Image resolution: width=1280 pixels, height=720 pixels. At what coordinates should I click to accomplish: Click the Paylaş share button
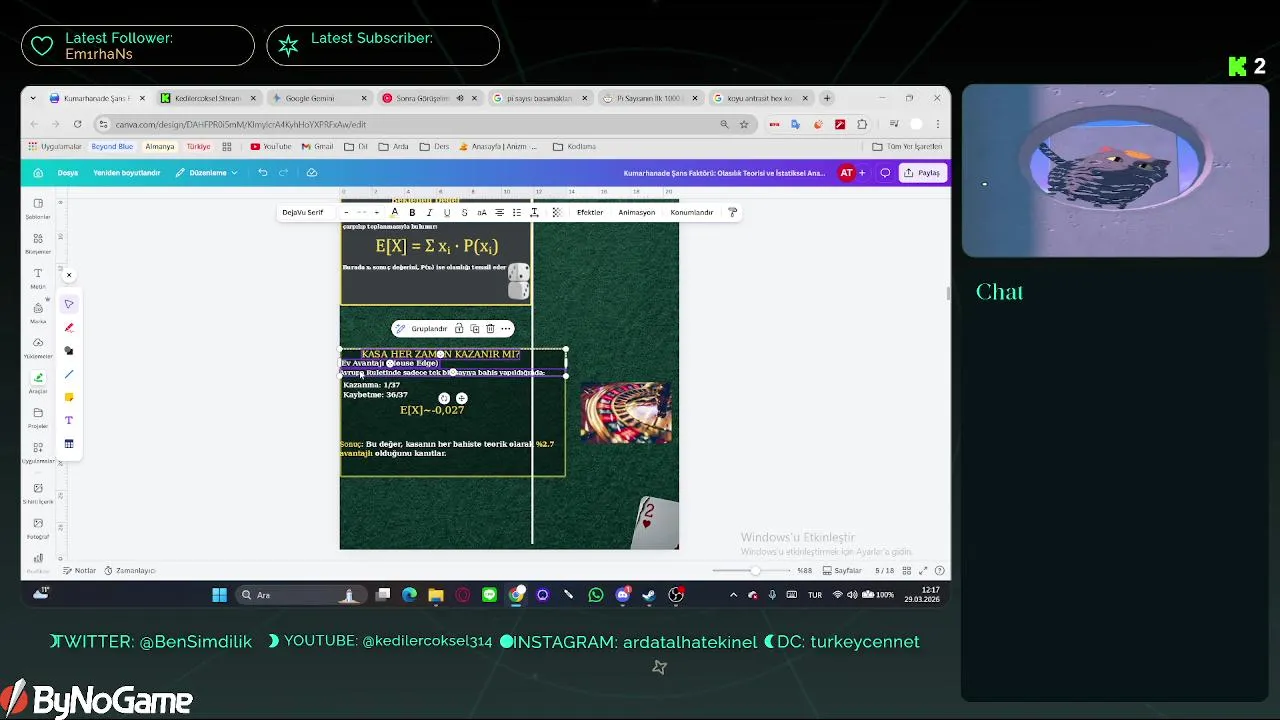coord(922,173)
